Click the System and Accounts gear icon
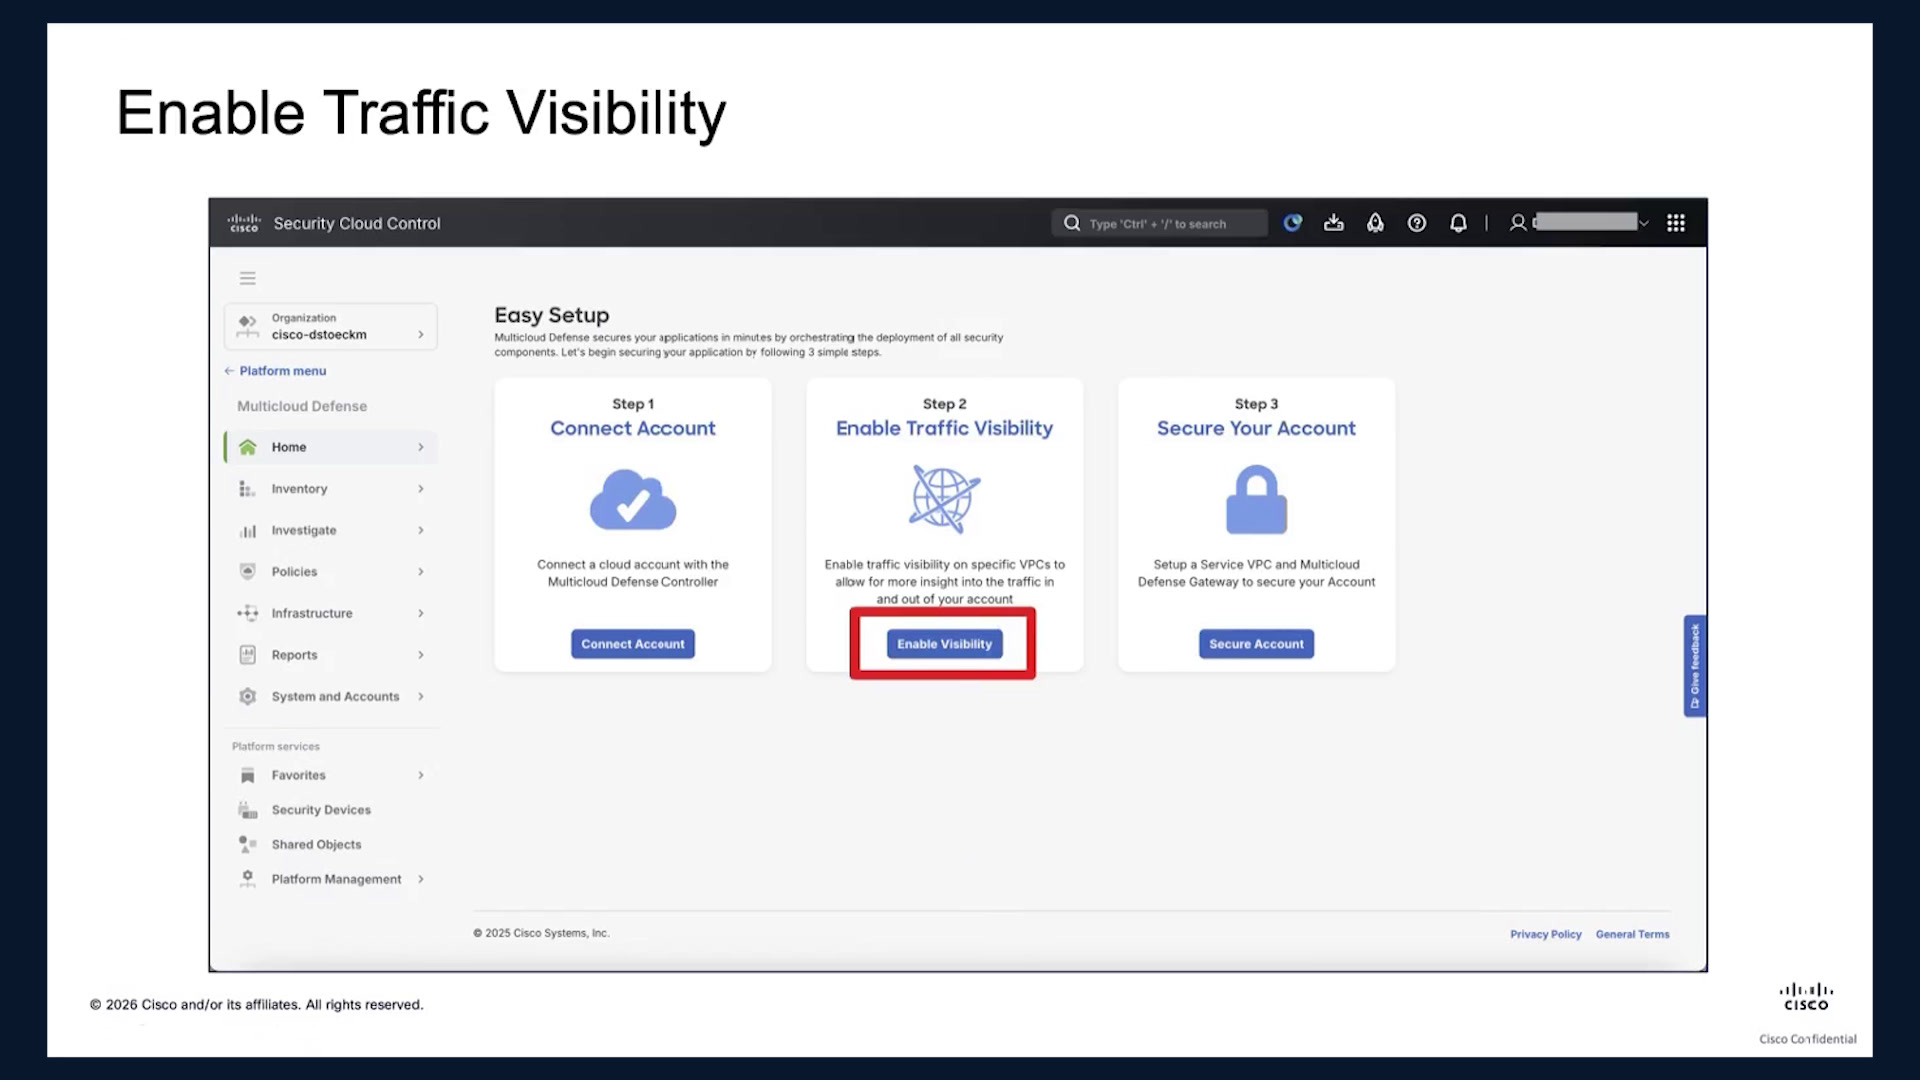Viewport: 1920px width, 1080px height. 247,697
